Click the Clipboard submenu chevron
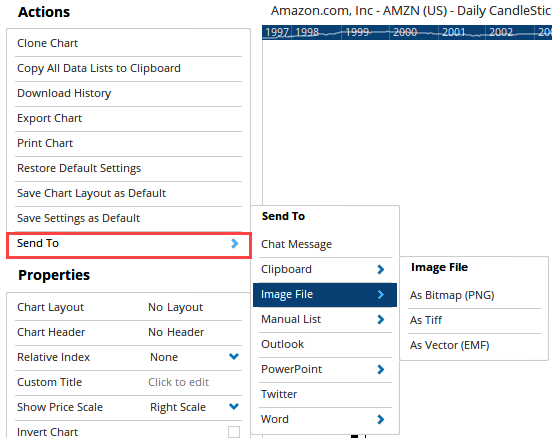The image size is (552, 438). click(381, 269)
